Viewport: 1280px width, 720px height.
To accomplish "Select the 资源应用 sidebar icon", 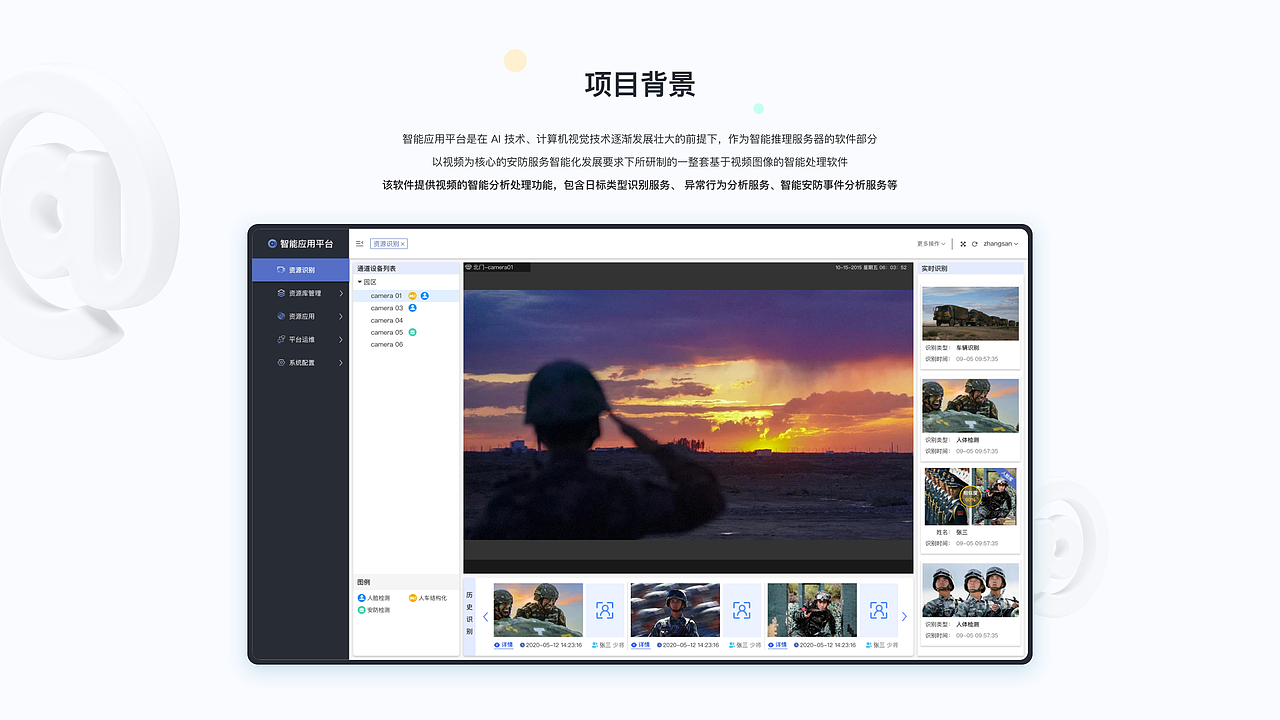I will coord(280,315).
